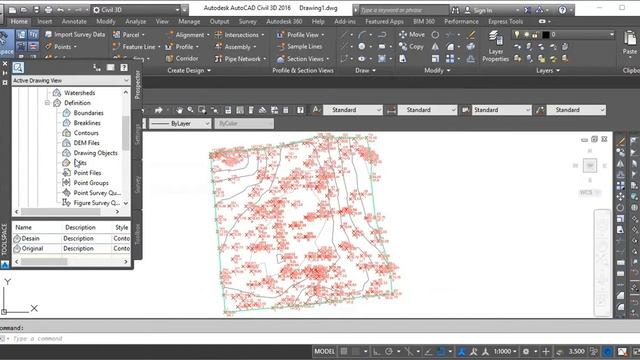Switch to the Insert ribbon tab
This screenshot has height=360, width=640.
[x=44, y=21]
